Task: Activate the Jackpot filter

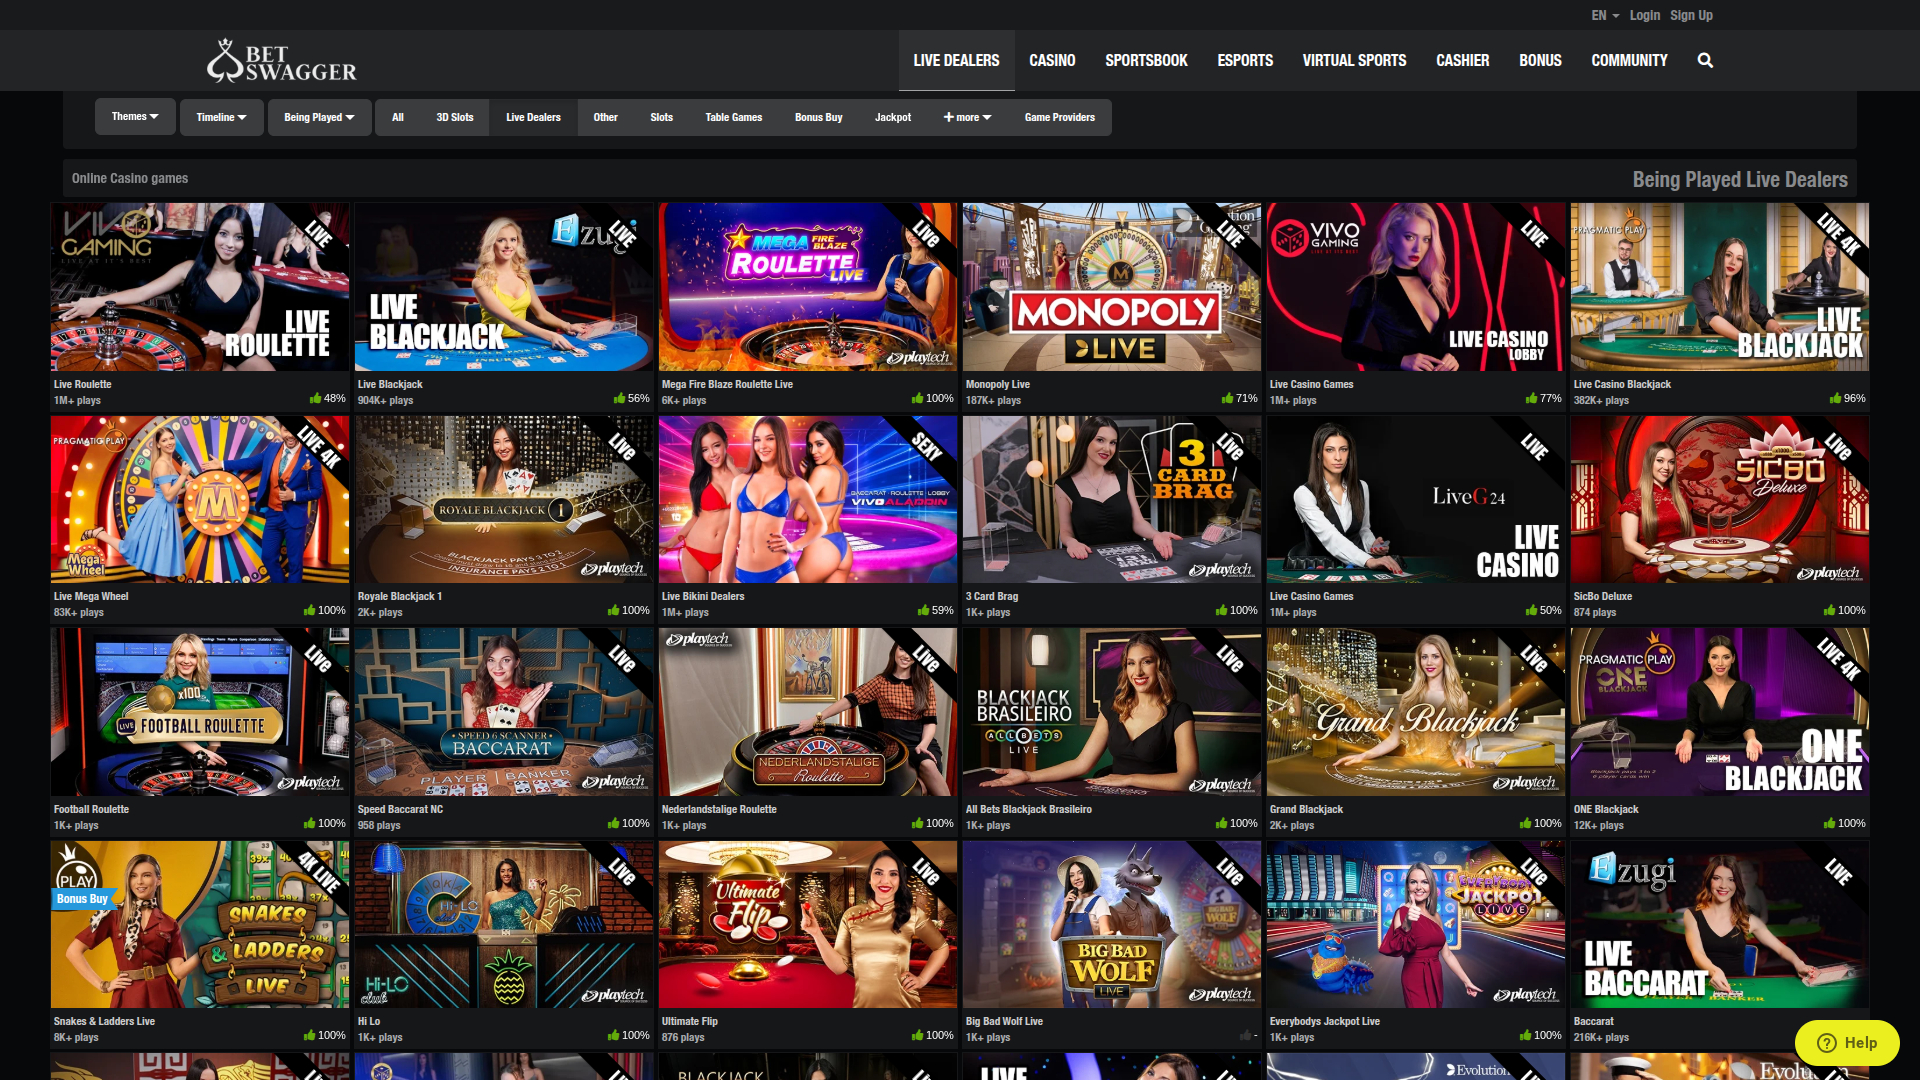Action: 893,117
